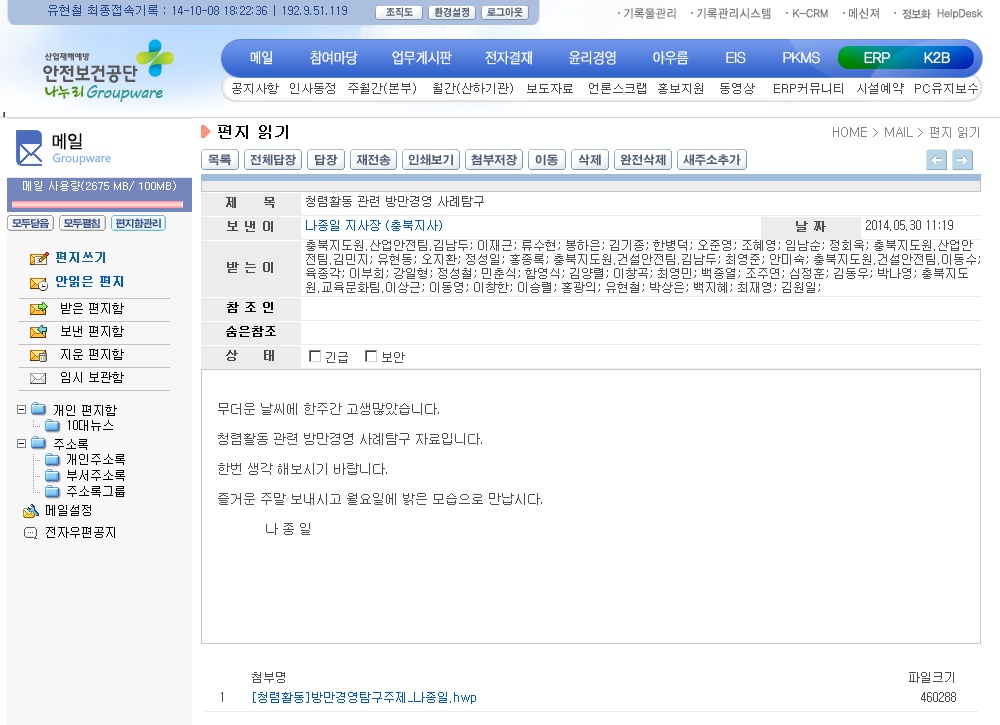Viewport: 1000px width, 725px height.
Task: Click the 로그아웃 logout button
Action: click(x=505, y=12)
